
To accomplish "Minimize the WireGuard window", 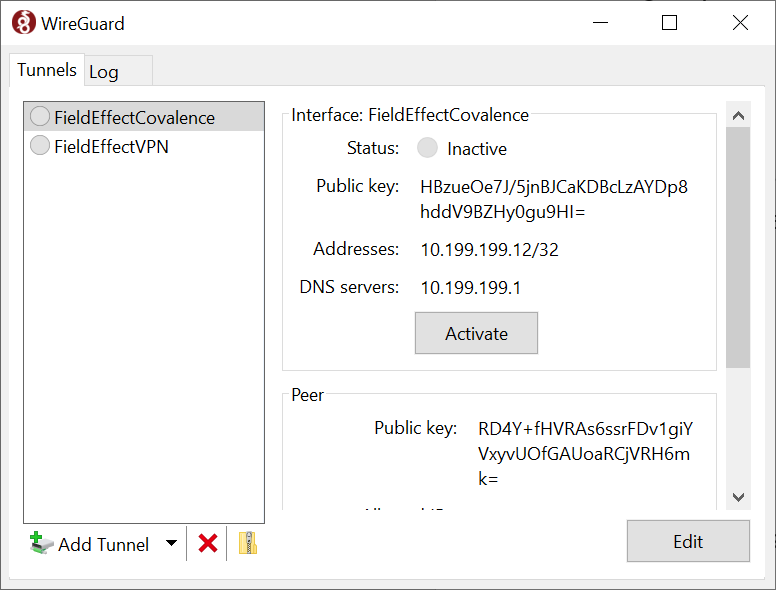I will [x=600, y=23].
